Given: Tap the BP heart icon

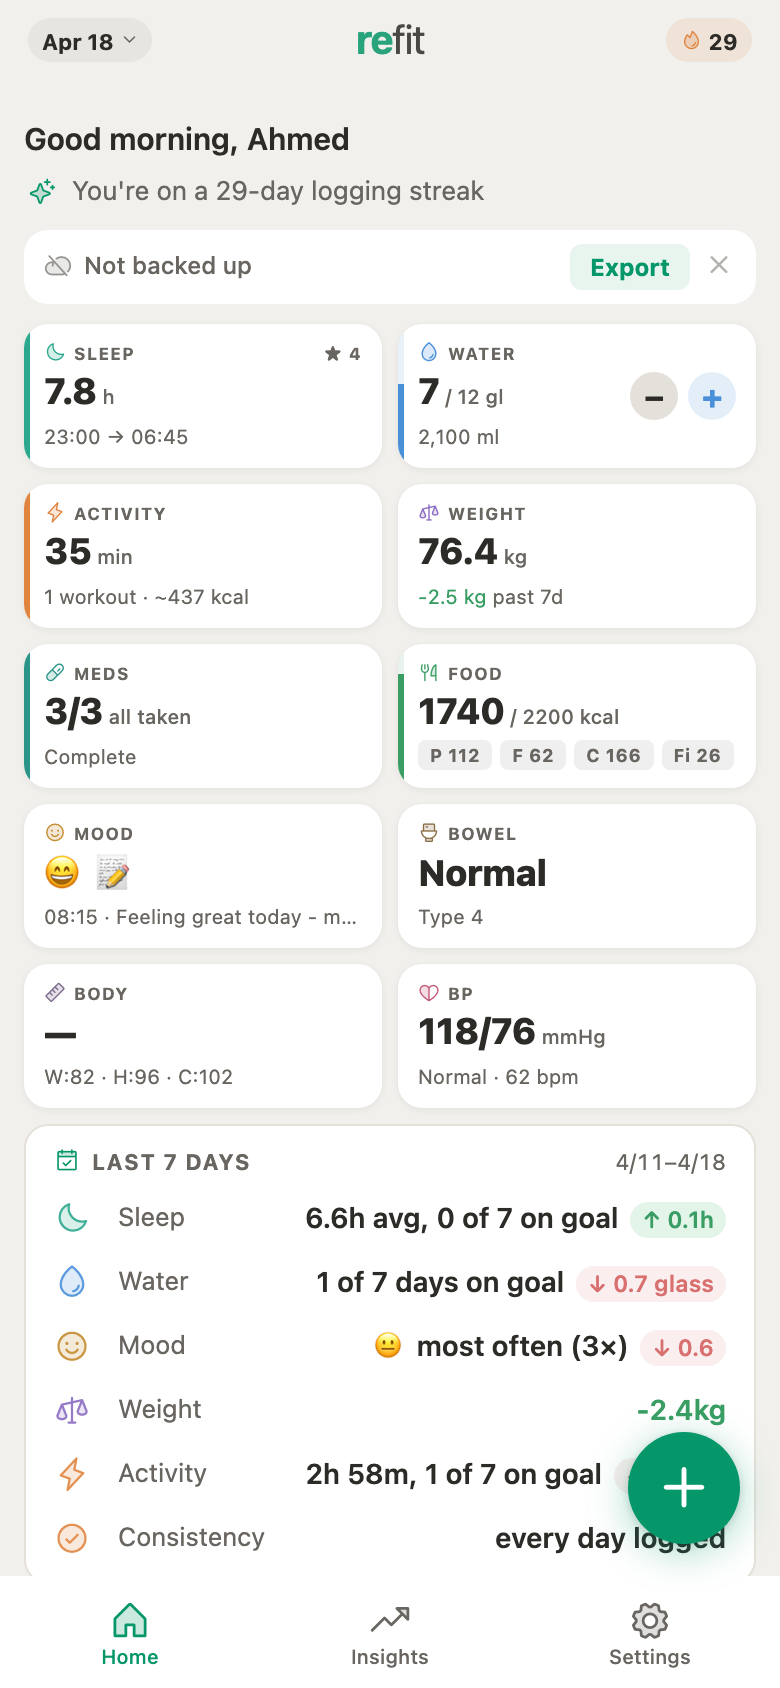Looking at the screenshot, I should click(x=429, y=993).
